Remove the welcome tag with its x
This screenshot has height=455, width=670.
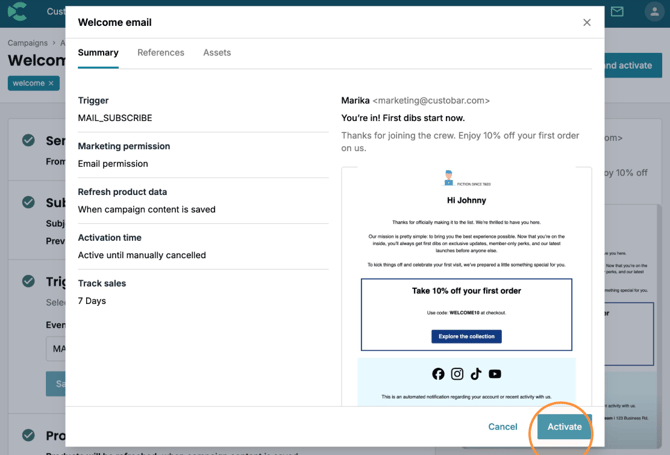coord(51,83)
